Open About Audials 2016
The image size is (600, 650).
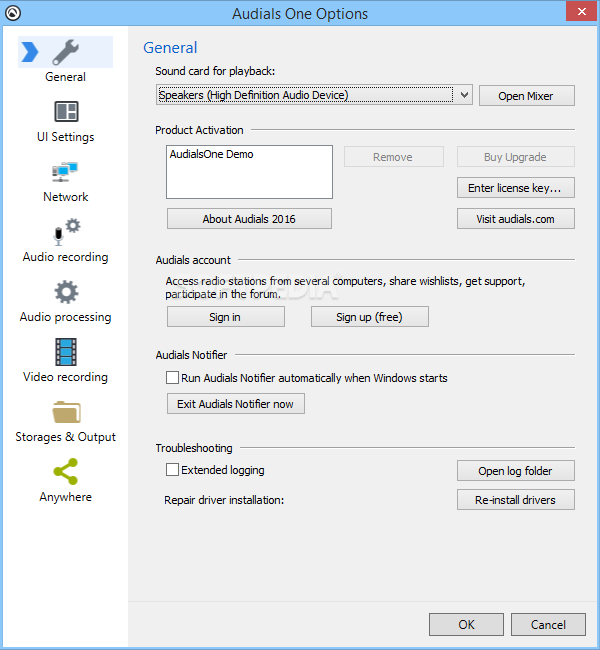[249, 218]
